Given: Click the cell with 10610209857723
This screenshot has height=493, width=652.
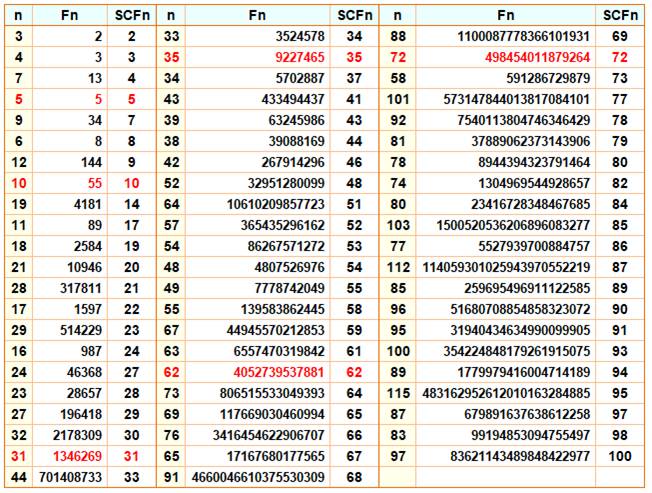Looking at the screenshot, I should click(x=272, y=204).
